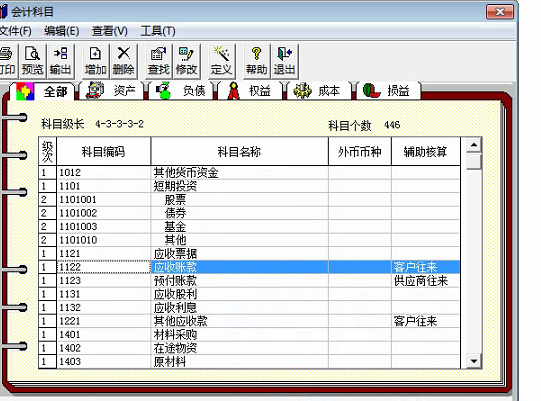Switch to the 负债 liabilities tab
Image resolution: width=541 pixels, height=401 pixels.
pos(181,91)
